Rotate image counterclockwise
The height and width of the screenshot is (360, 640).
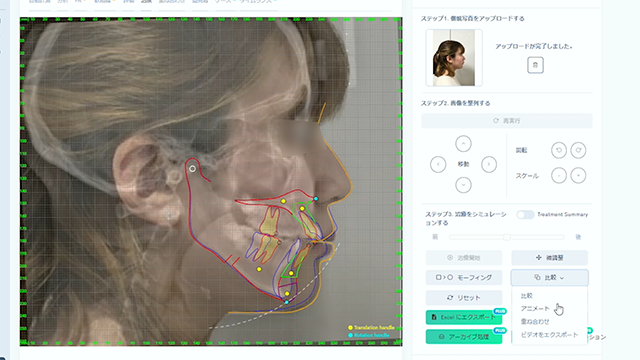pos(559,150)
